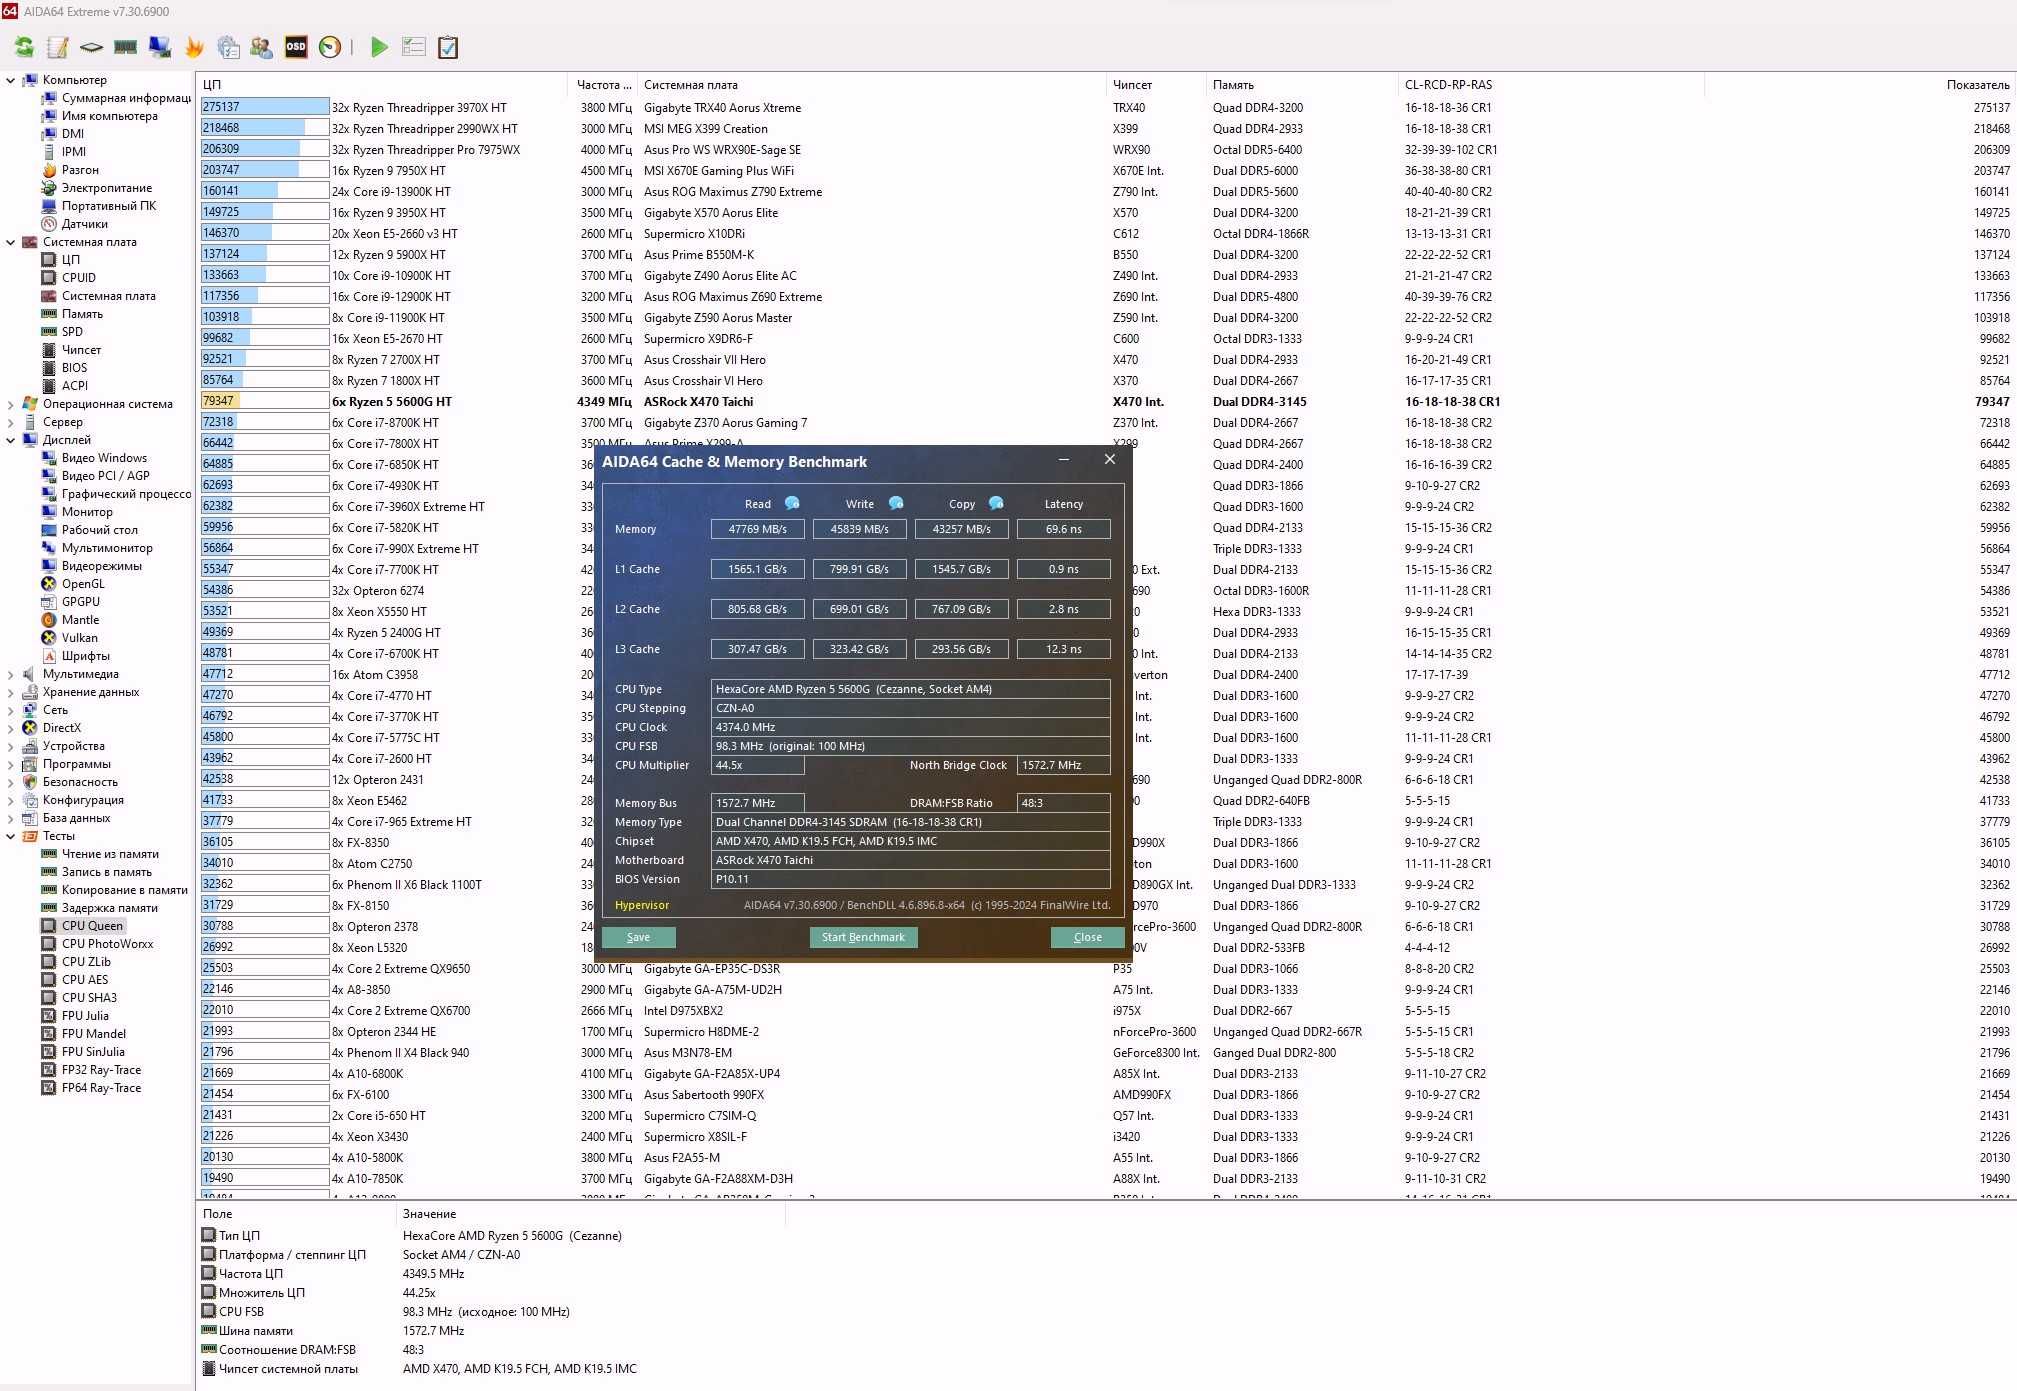Select the 6x Ryzen 5 5600G HT row
2017x1391 pixels.
(x=1105, y=402)
